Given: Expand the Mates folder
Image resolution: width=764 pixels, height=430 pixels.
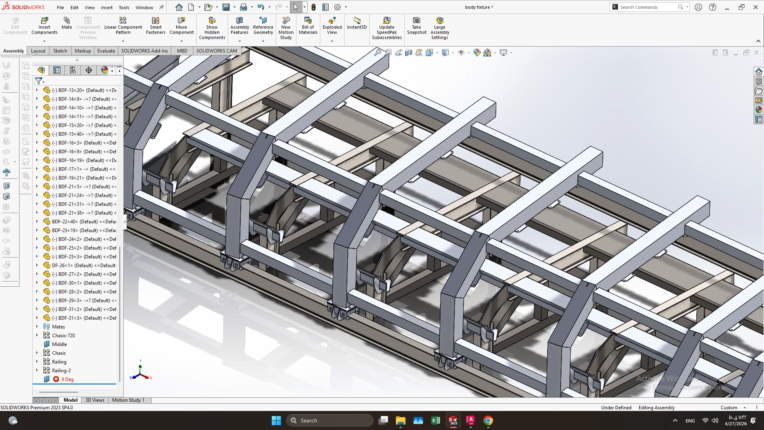Looking at the screenshot, I should coord(37,327).
